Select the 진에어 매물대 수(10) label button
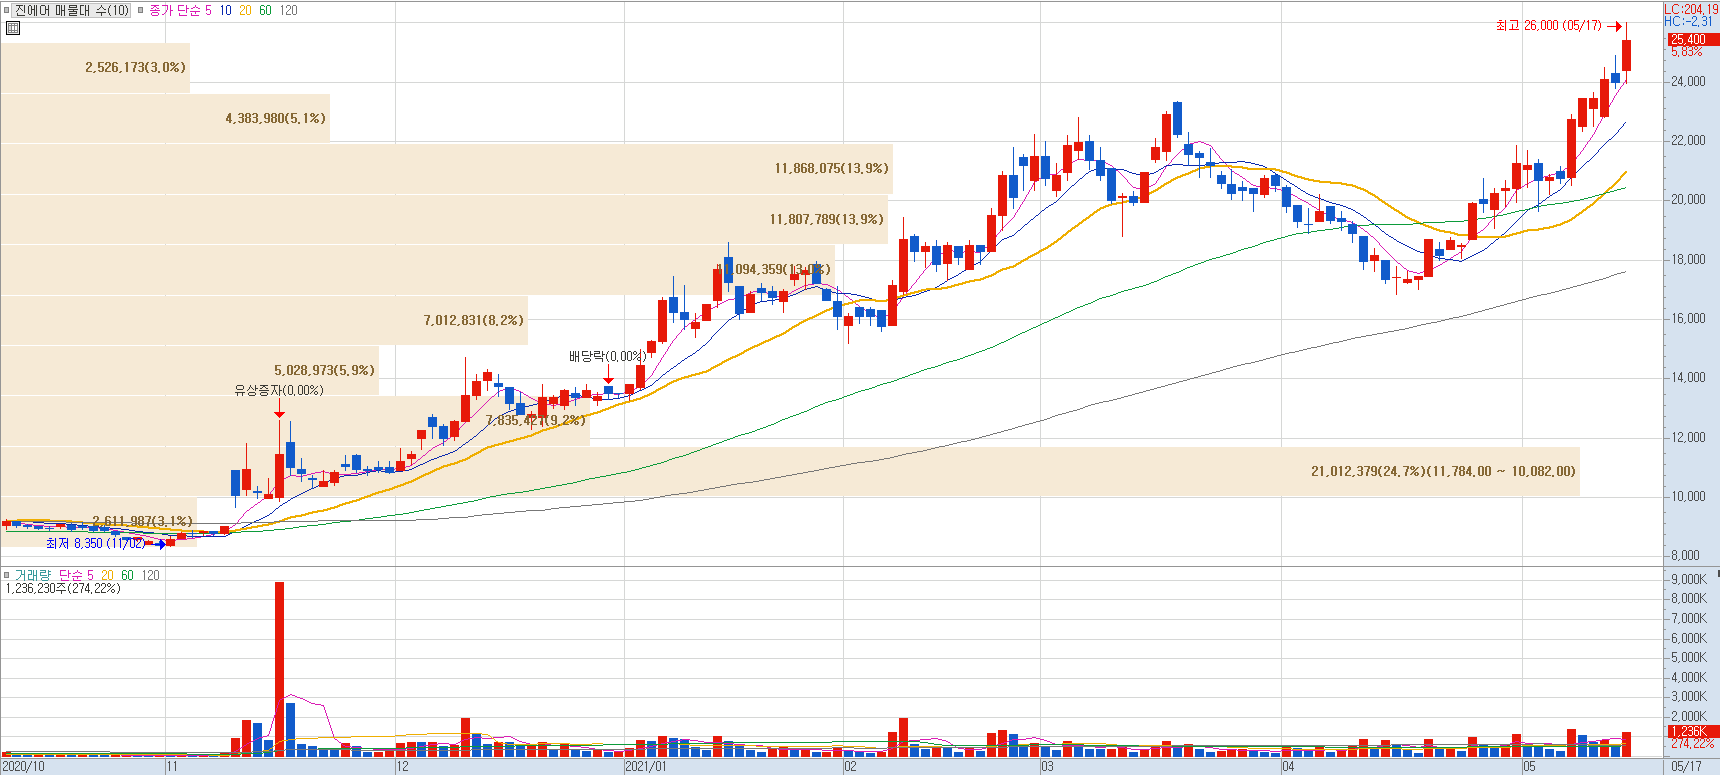 coord(72,10)
